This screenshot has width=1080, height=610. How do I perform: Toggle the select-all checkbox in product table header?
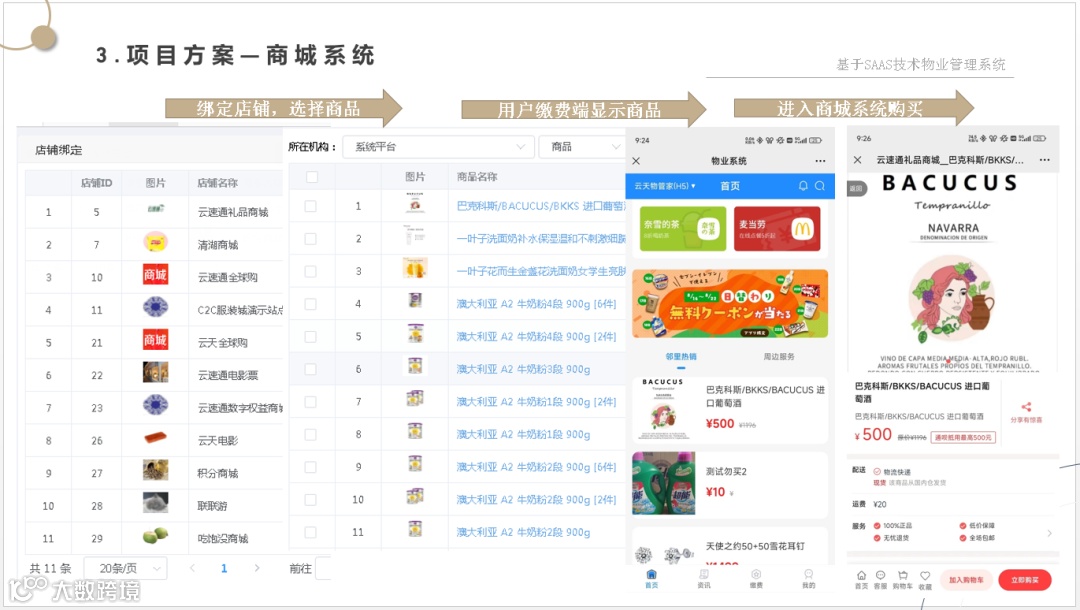coord(312,177)
